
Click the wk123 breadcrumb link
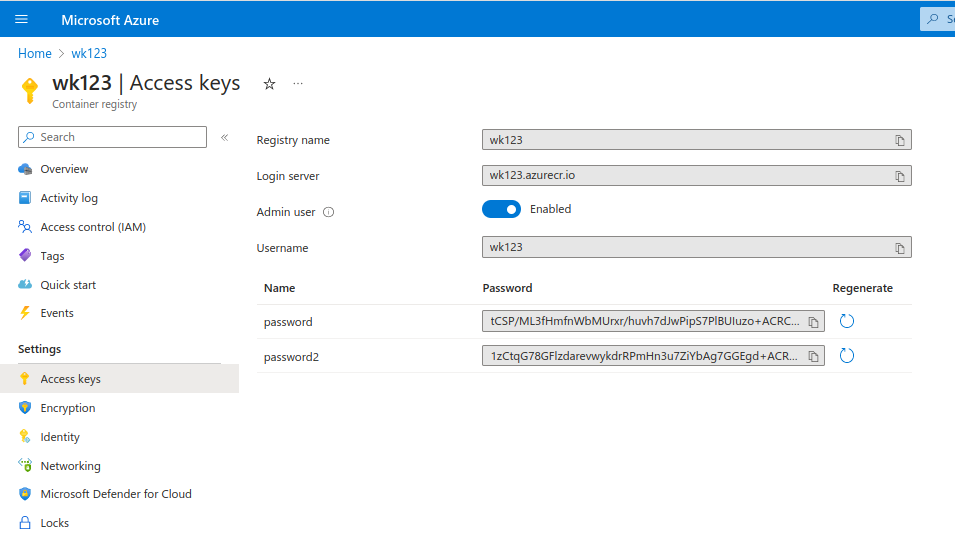89,54
